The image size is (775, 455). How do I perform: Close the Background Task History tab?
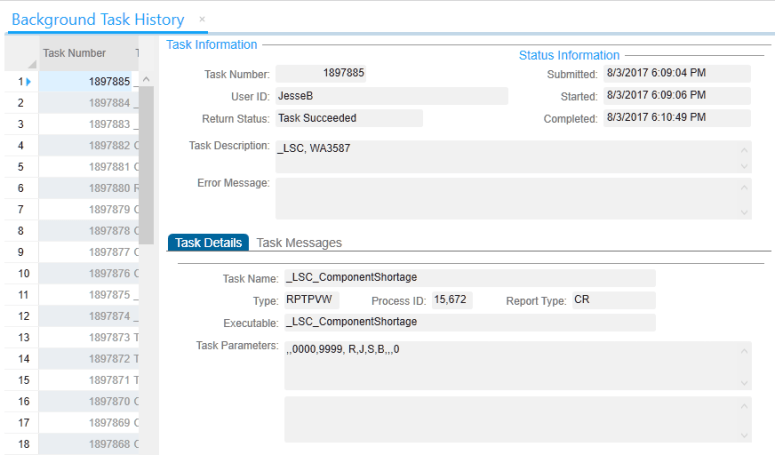click(202, 19)
